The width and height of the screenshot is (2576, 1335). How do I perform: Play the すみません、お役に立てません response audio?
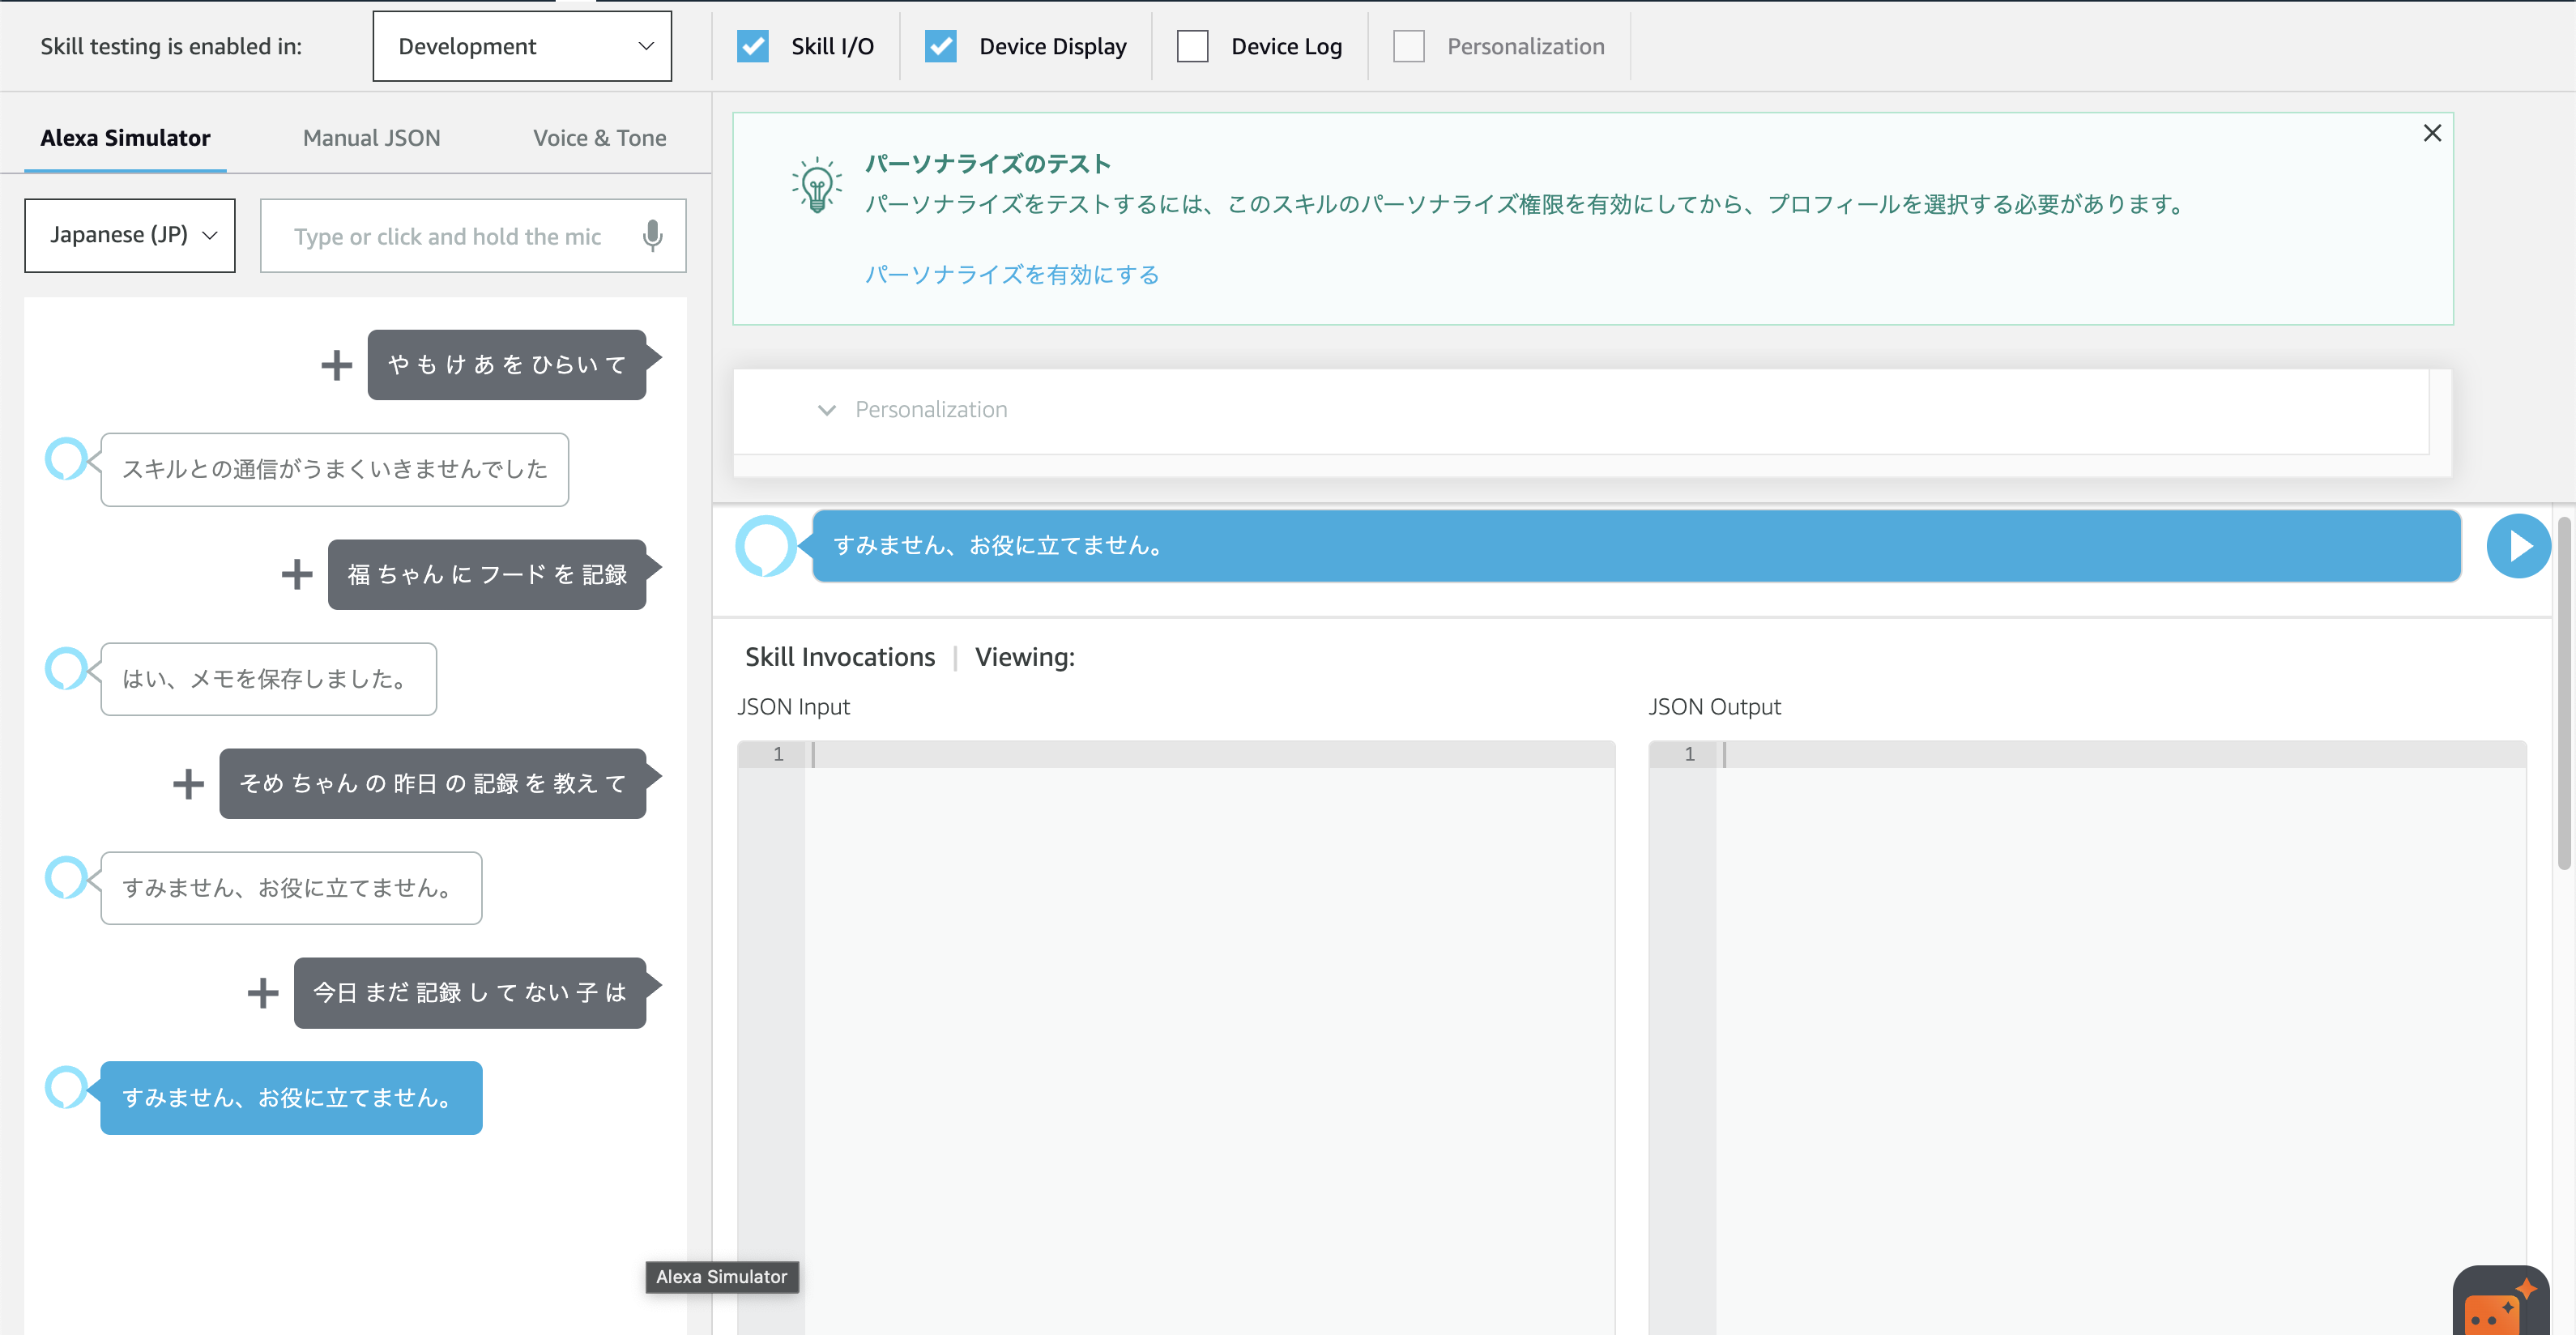[2518, 546]
